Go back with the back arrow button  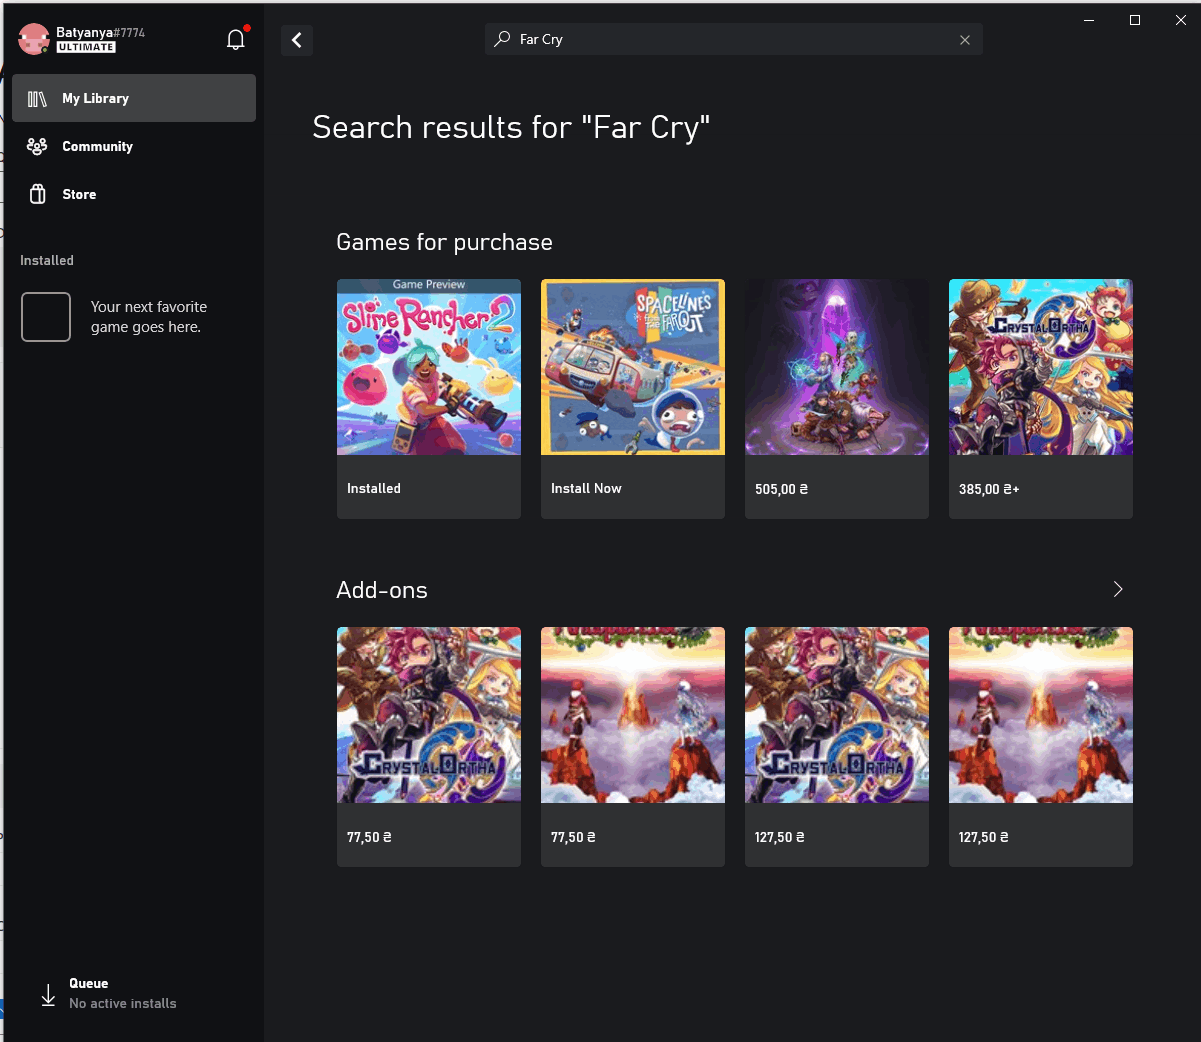click(297, 40)
